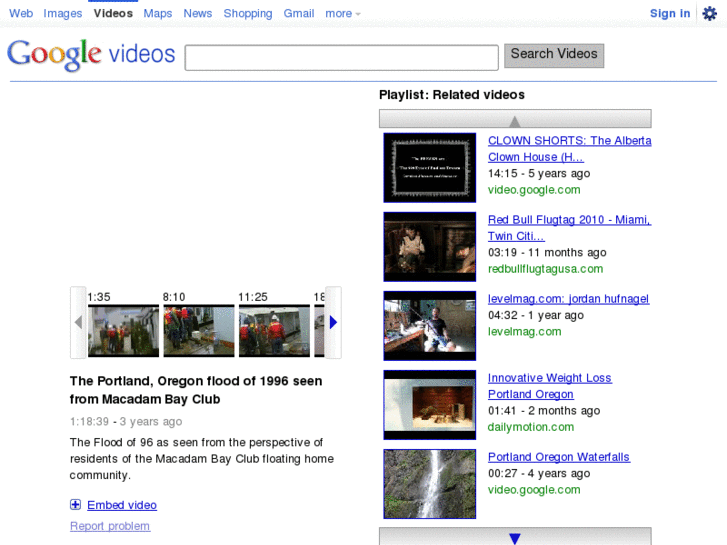Open the Red Bull Flugtag 2010 link
The height and width of the screenshot is (545, 727).
tap(569, 228)
